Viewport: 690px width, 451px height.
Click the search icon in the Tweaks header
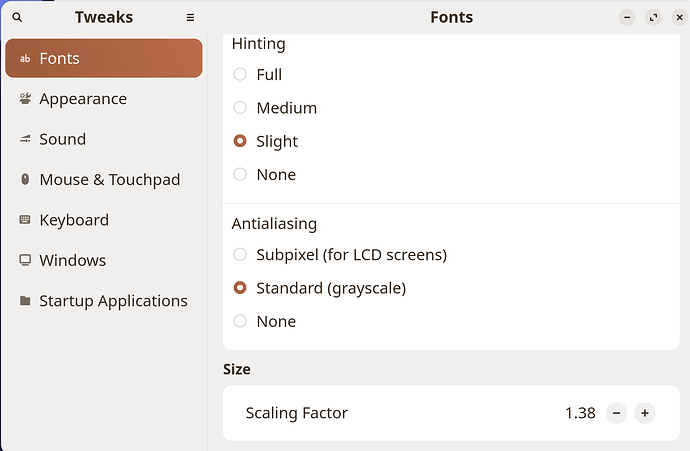(x=18, y=18)
